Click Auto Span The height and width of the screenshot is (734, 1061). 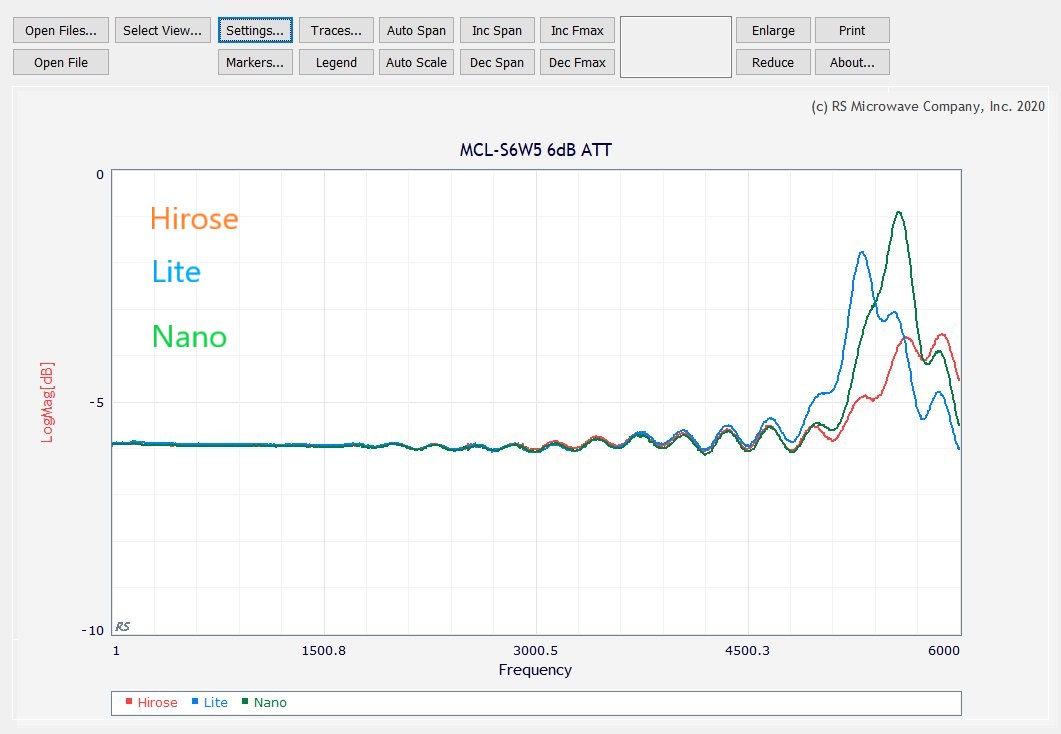(x=416, y=30)
